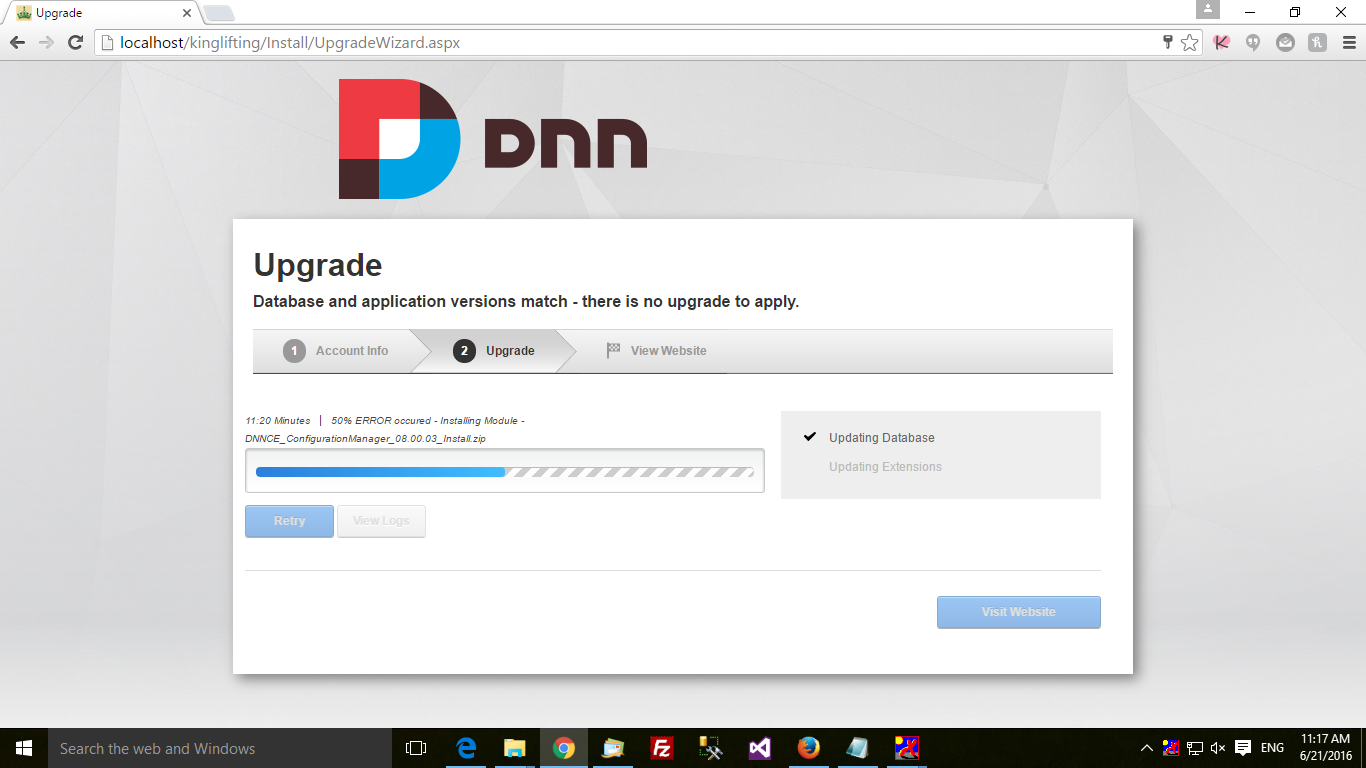Open the tools app left of Visual Studio
Screen dimensions: 1366x768
point(711,748)
